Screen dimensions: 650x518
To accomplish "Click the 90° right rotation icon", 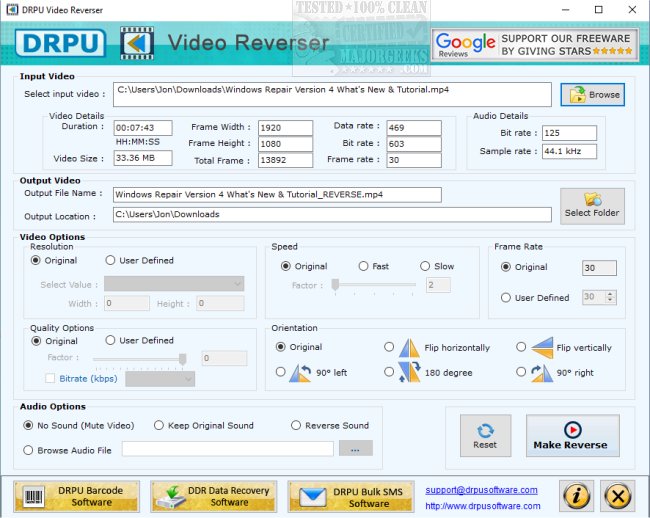I will pyautogui.click(x=542, y=373).
